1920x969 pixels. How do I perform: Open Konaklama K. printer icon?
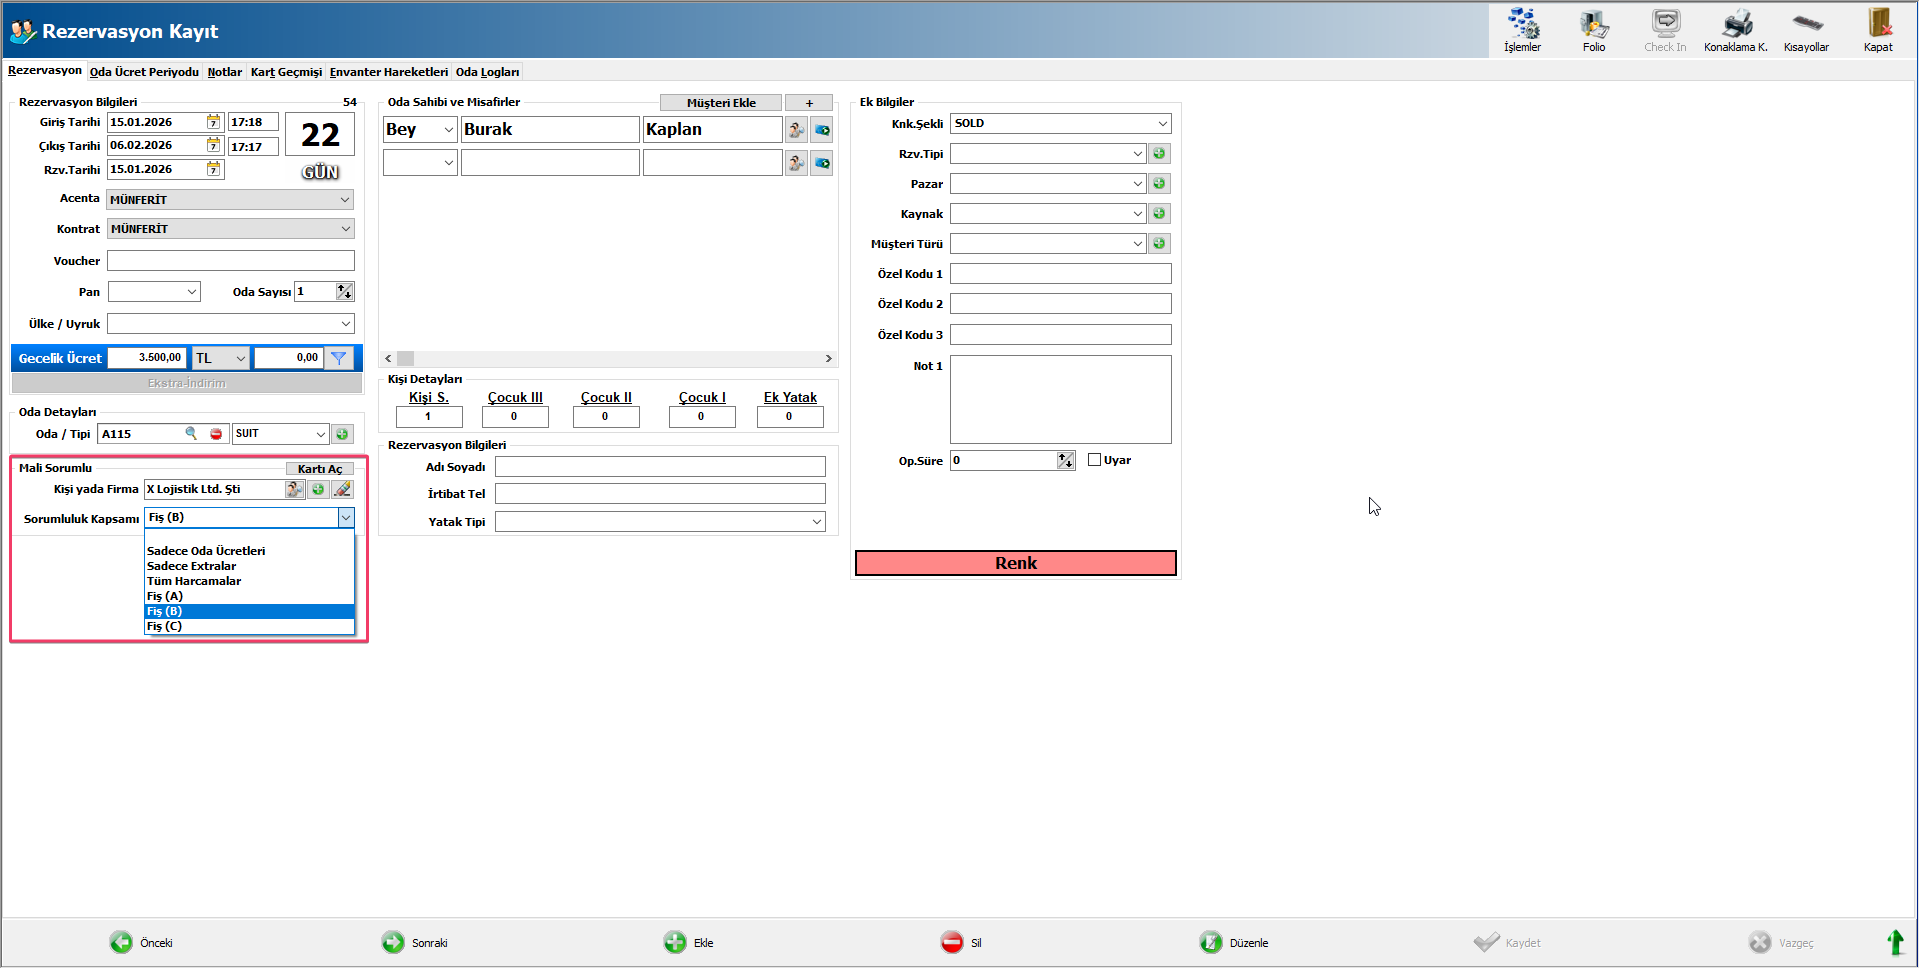coord(1736,24)
